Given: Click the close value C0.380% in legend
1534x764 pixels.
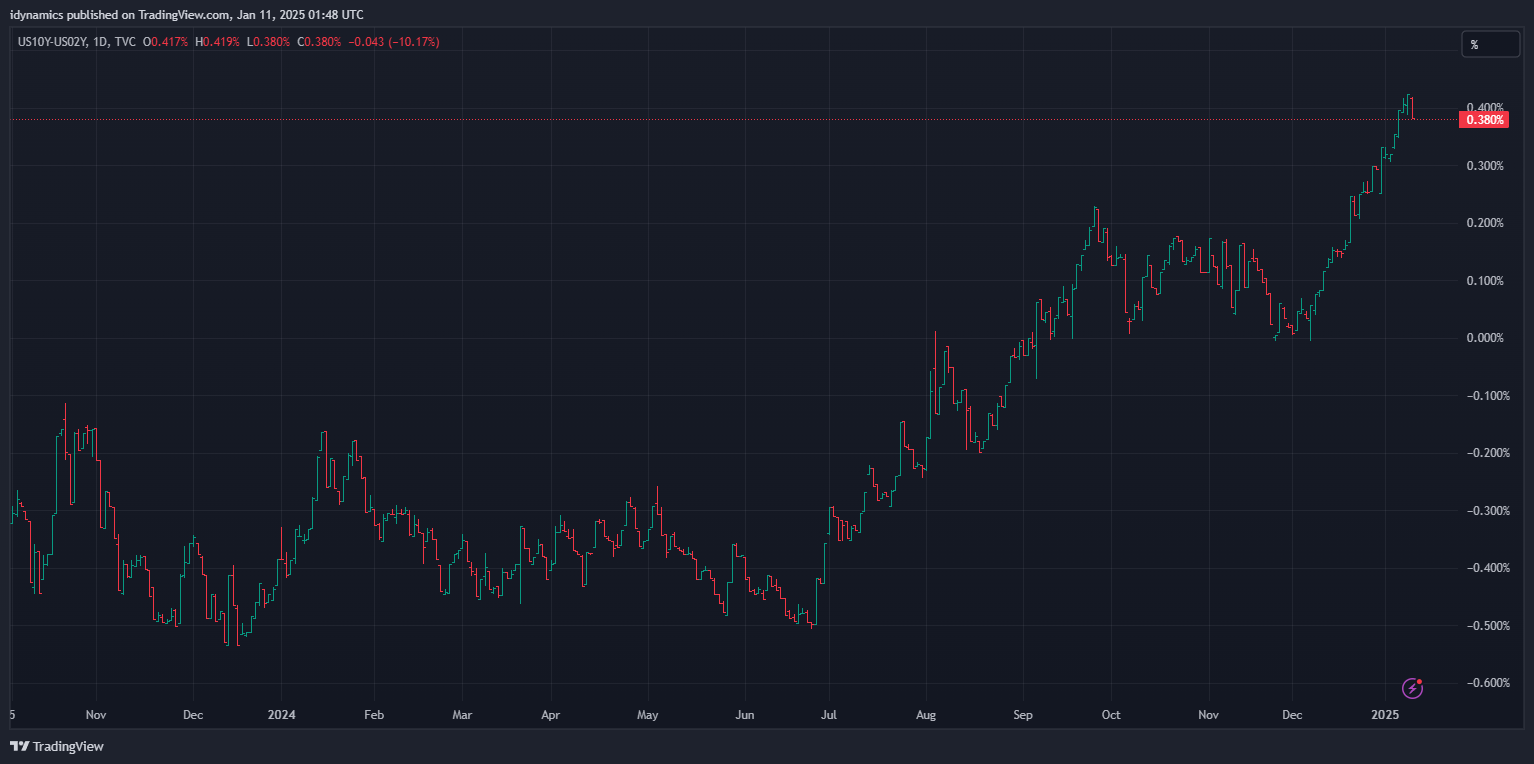Looking at the screenshot, I should pos(319,42).
